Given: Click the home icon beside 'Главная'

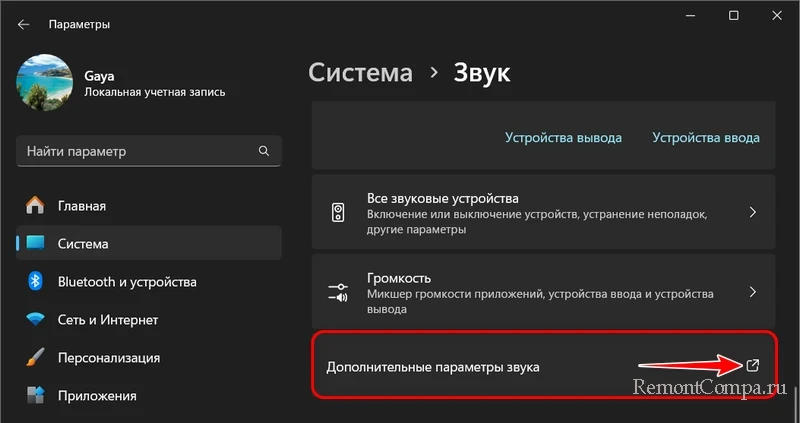Looking at the screenshot, I should tap(35, 206).
